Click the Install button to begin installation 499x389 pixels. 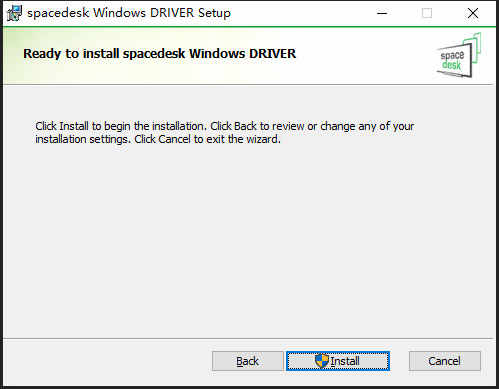coord(338,361)
